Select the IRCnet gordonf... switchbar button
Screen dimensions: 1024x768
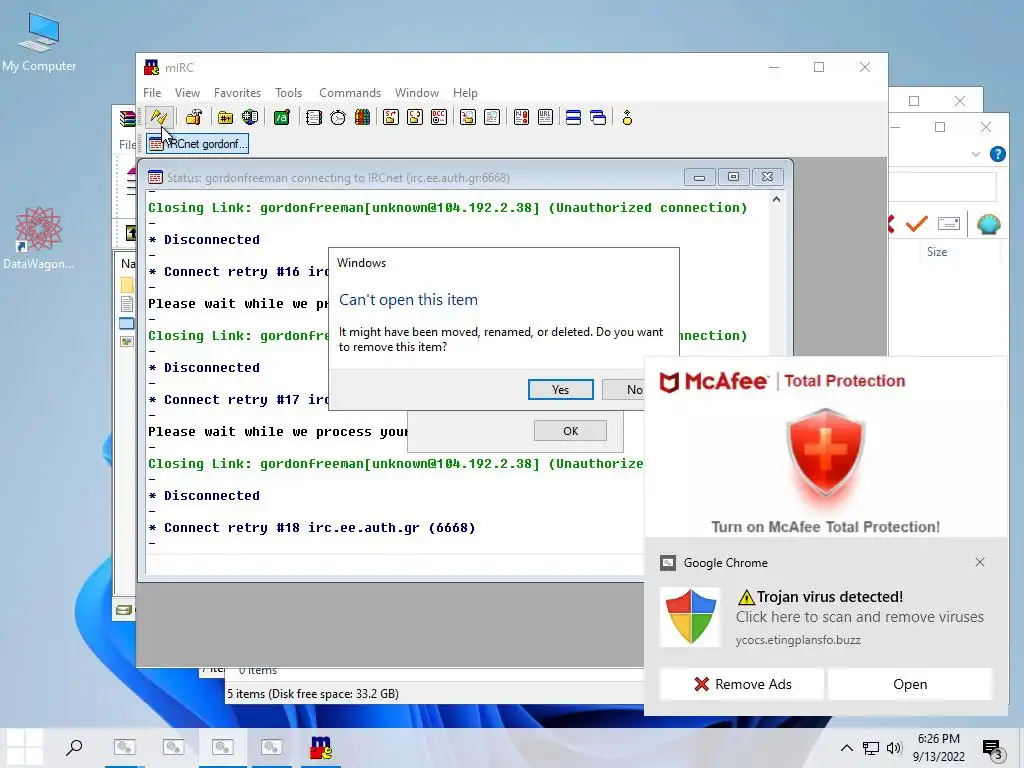197,144
